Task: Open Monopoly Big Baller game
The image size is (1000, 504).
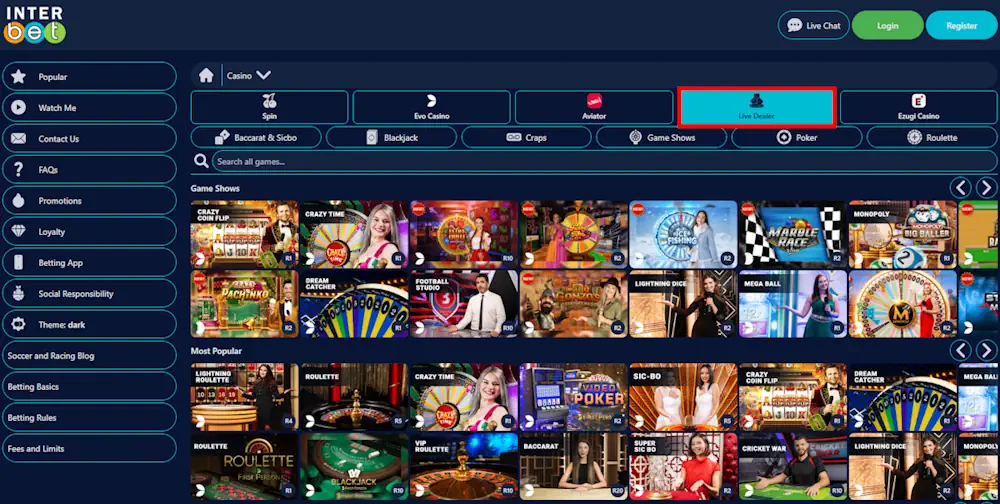Action: tap(902, 234)
